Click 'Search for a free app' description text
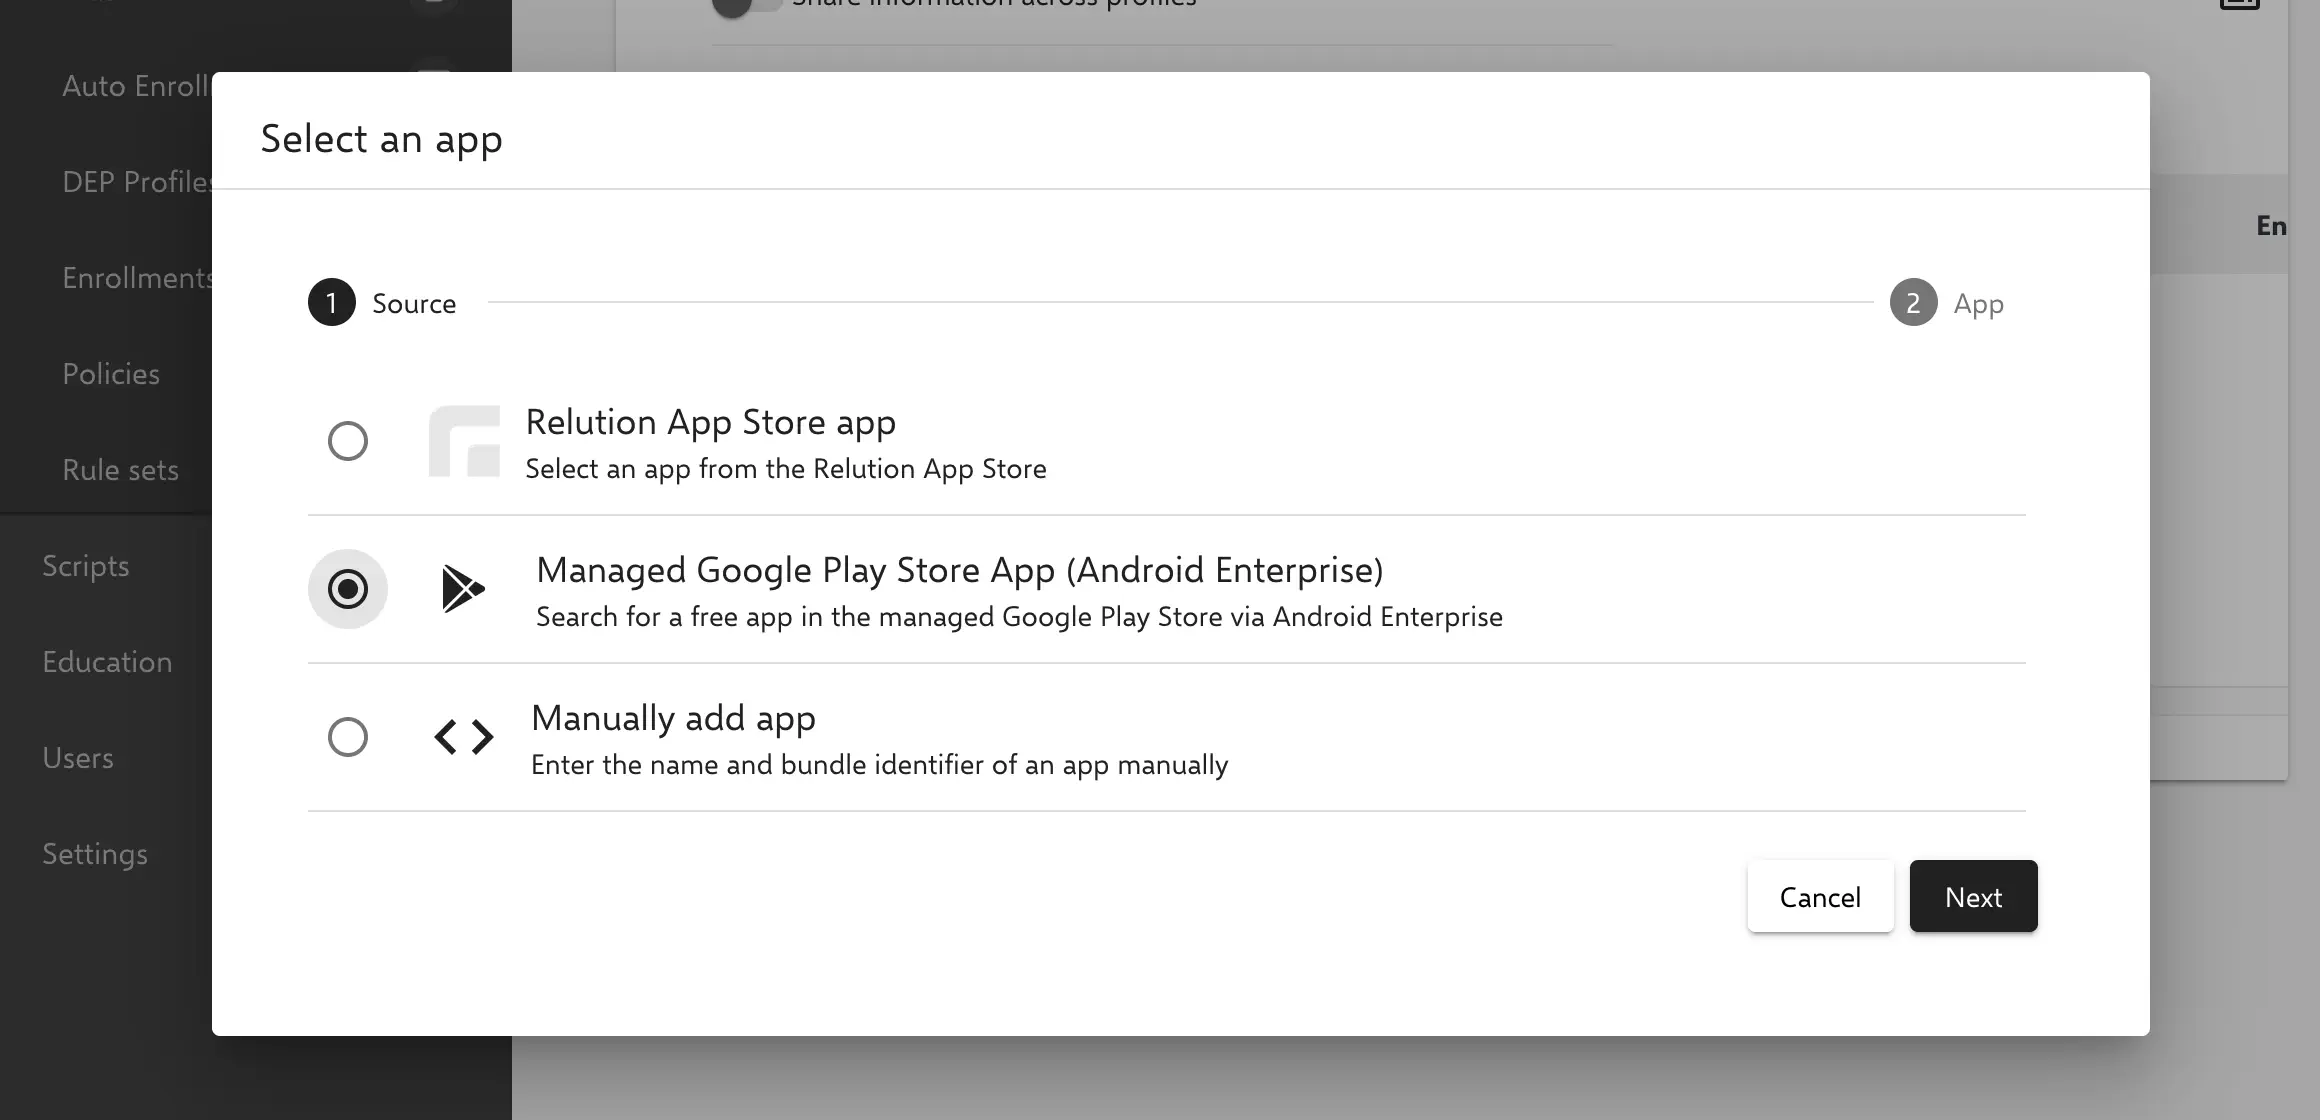 pyautogui.click(x=1019, y=617)
